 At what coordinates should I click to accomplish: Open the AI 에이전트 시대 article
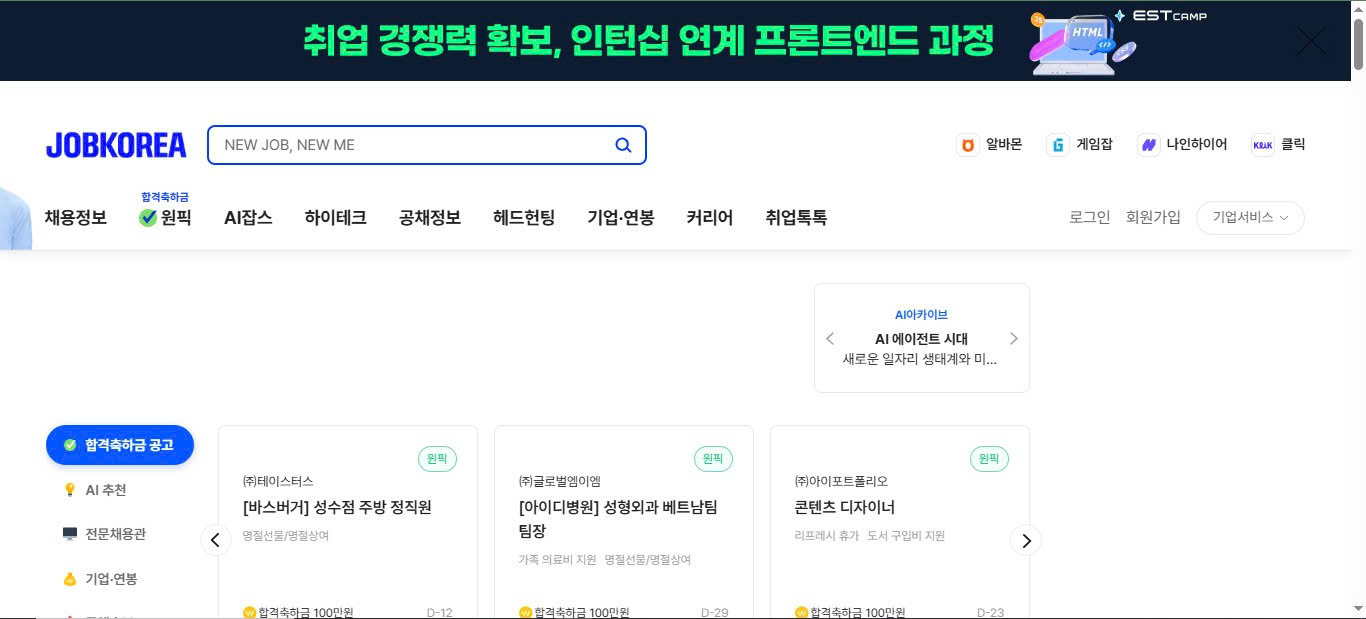tap(921, 339)
